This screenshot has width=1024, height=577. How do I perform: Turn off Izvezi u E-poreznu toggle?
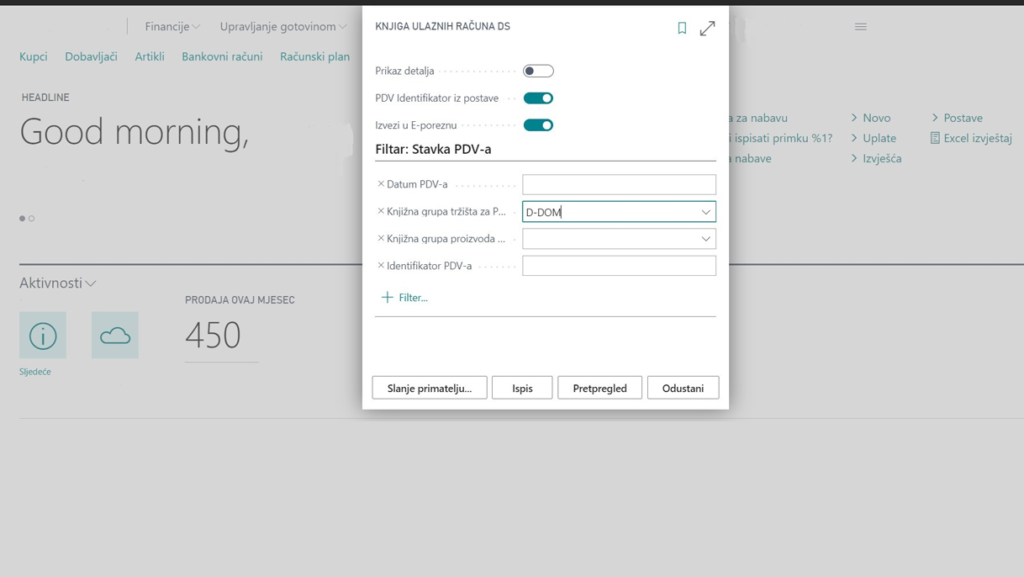(x=538, y=125)
